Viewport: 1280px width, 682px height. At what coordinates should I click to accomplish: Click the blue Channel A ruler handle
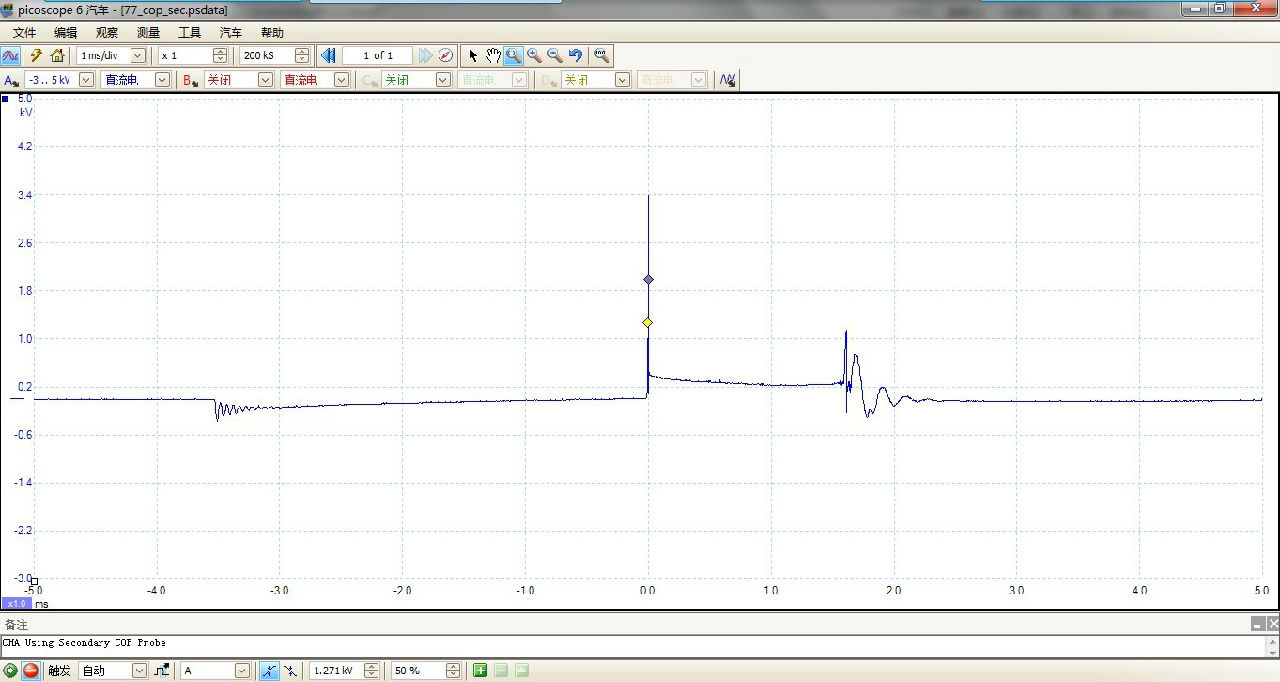pyautogui.click(x=6, y=99)
